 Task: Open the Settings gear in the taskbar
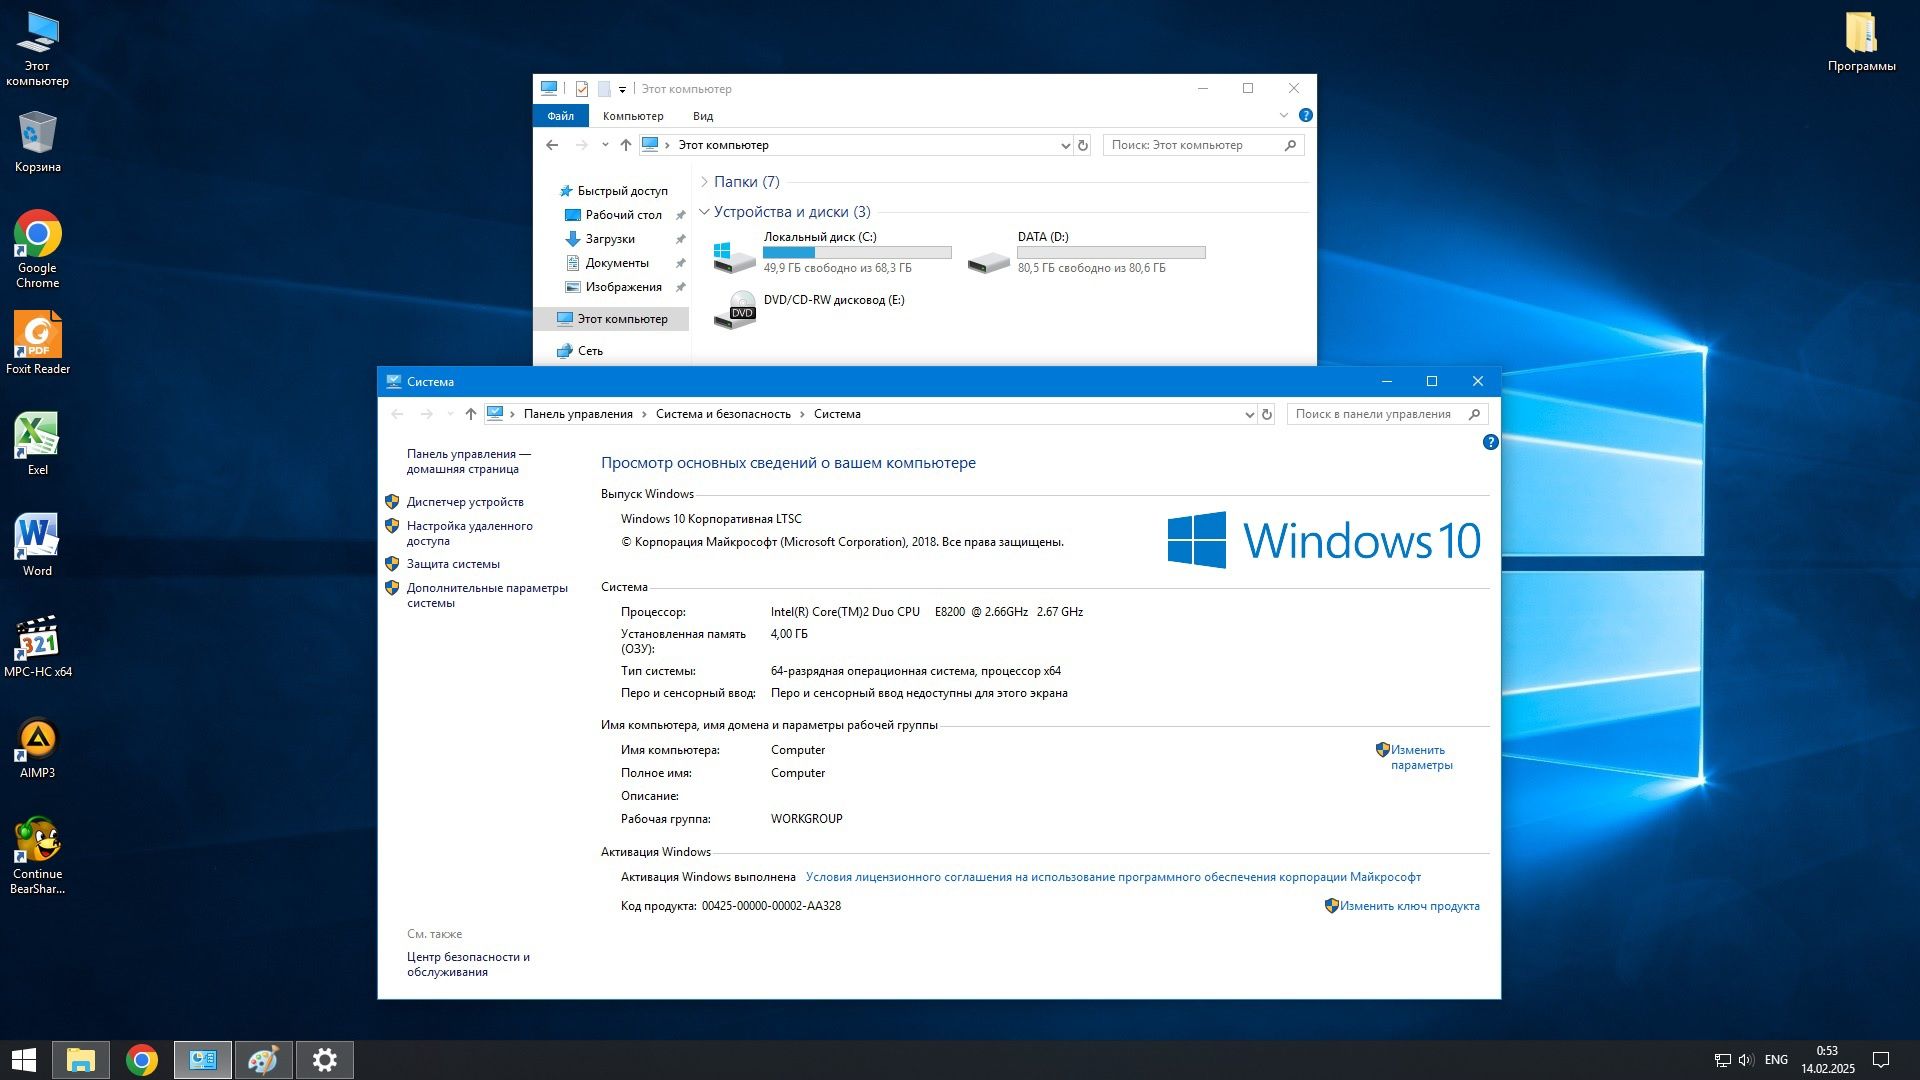coord(325,1060)
